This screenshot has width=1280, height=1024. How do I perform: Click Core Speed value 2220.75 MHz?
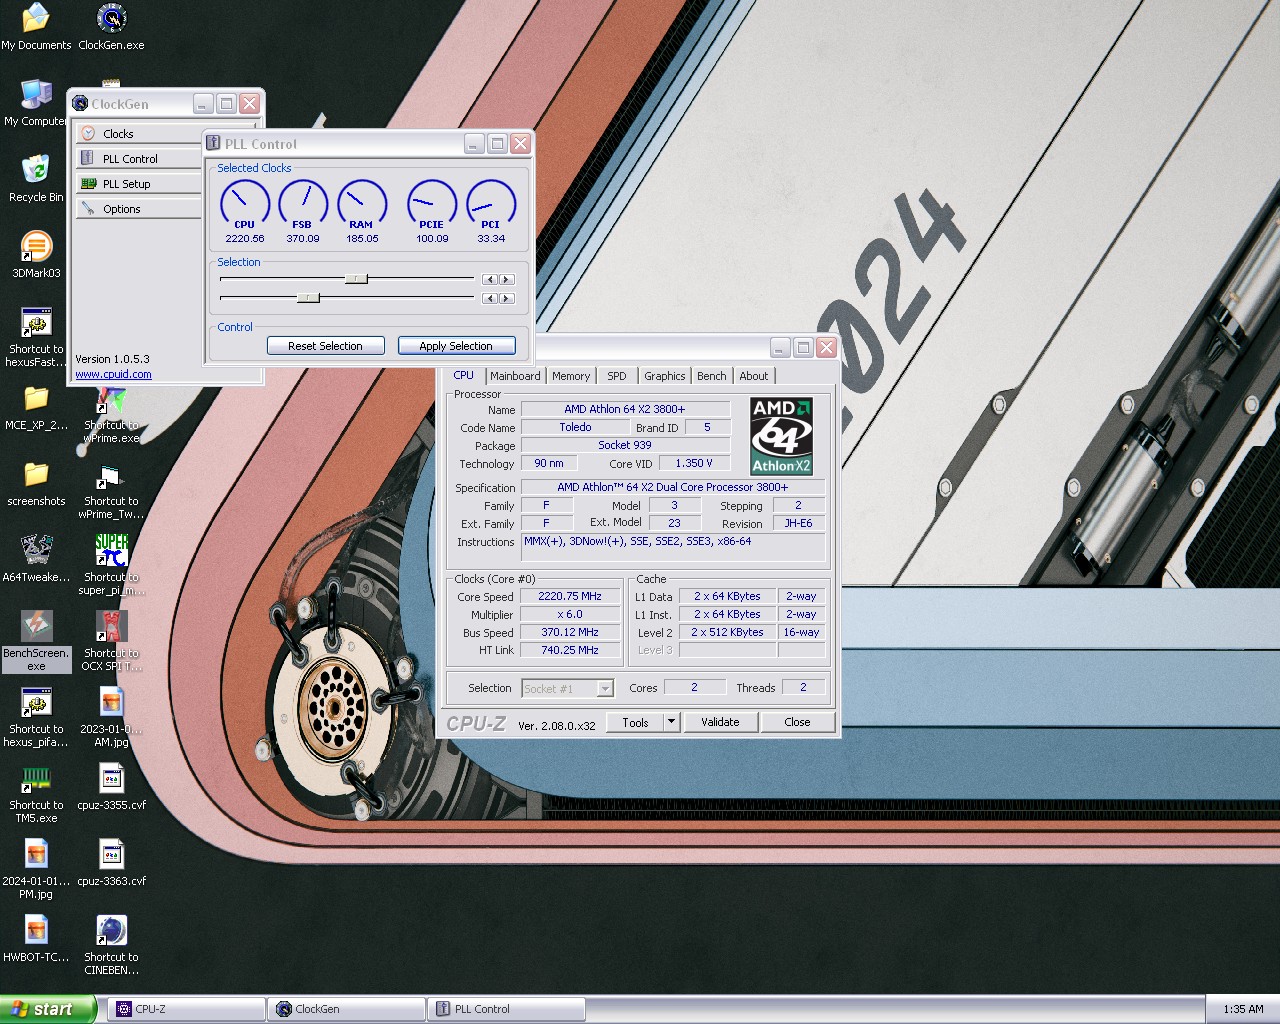coord(570,596)
